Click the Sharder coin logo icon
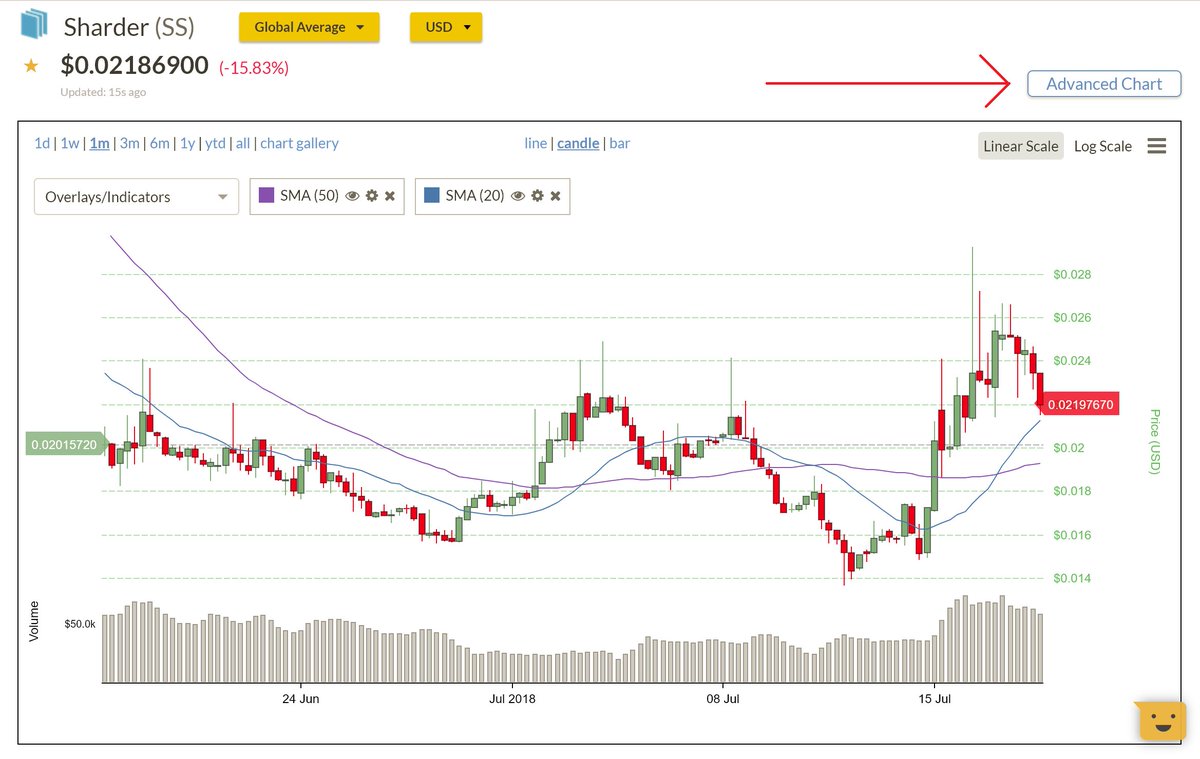1200x759 pixels. pos(34,25)
